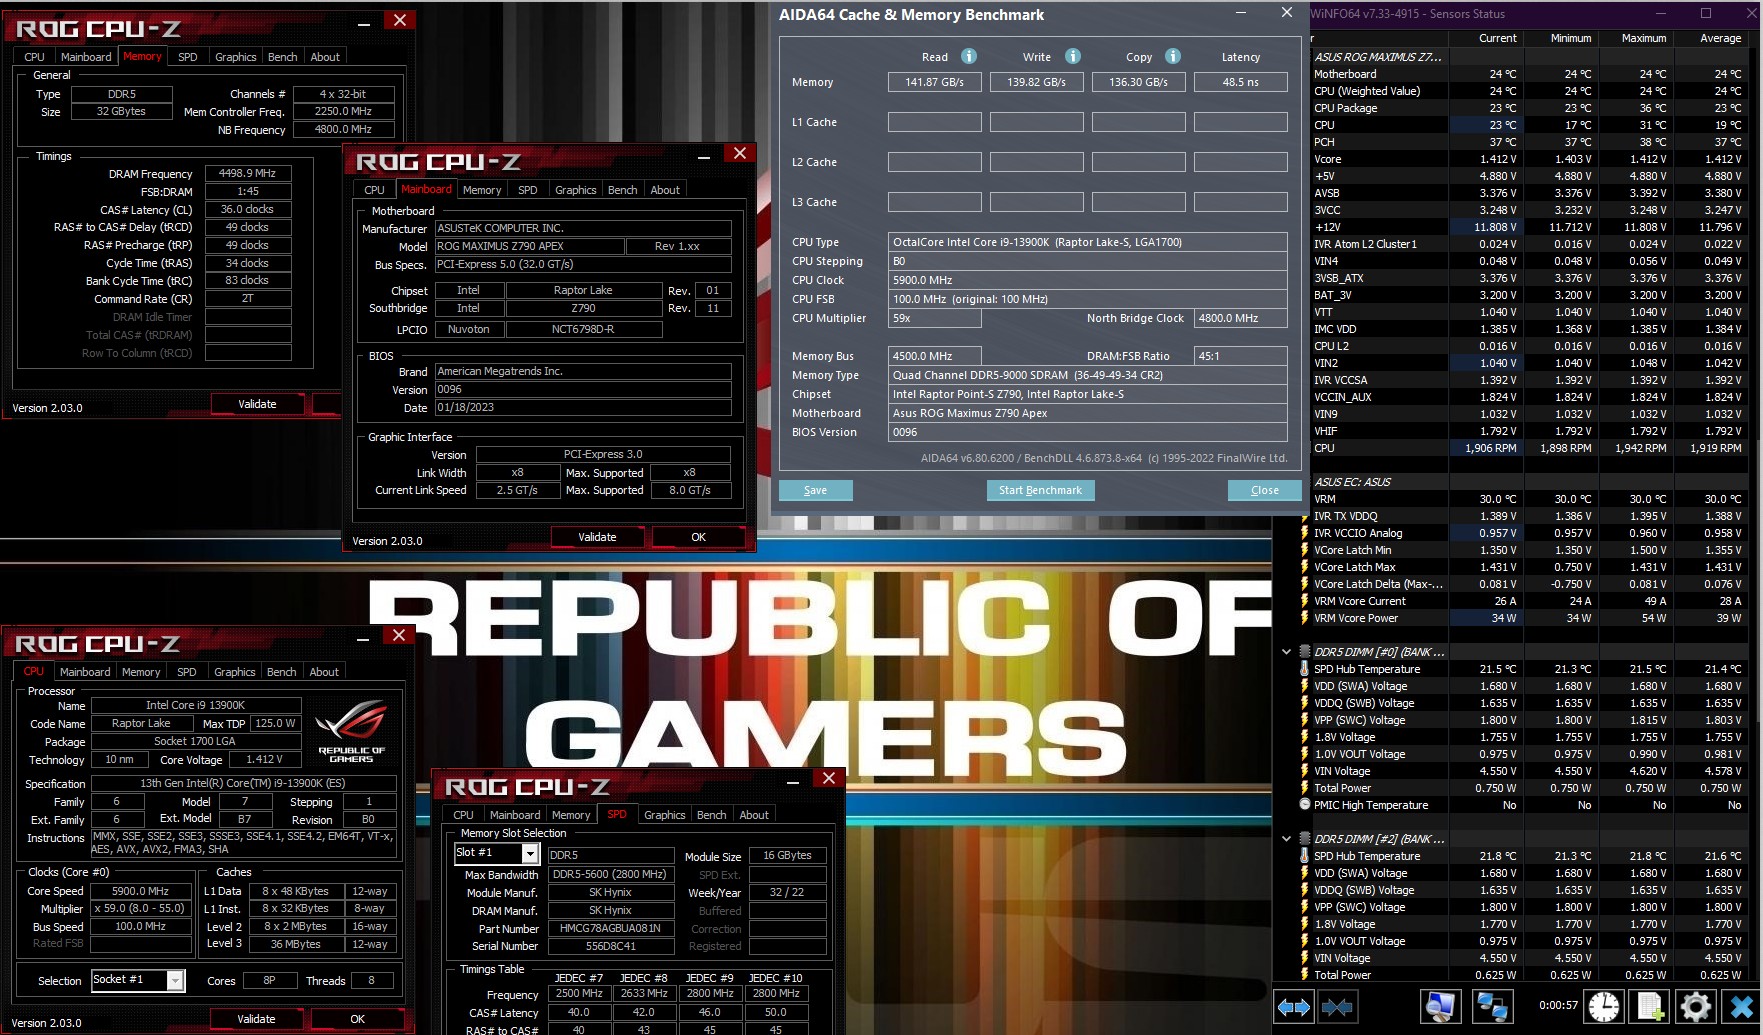Click the Minimum column header in HWiNFO

click(x=1560, y=38)
